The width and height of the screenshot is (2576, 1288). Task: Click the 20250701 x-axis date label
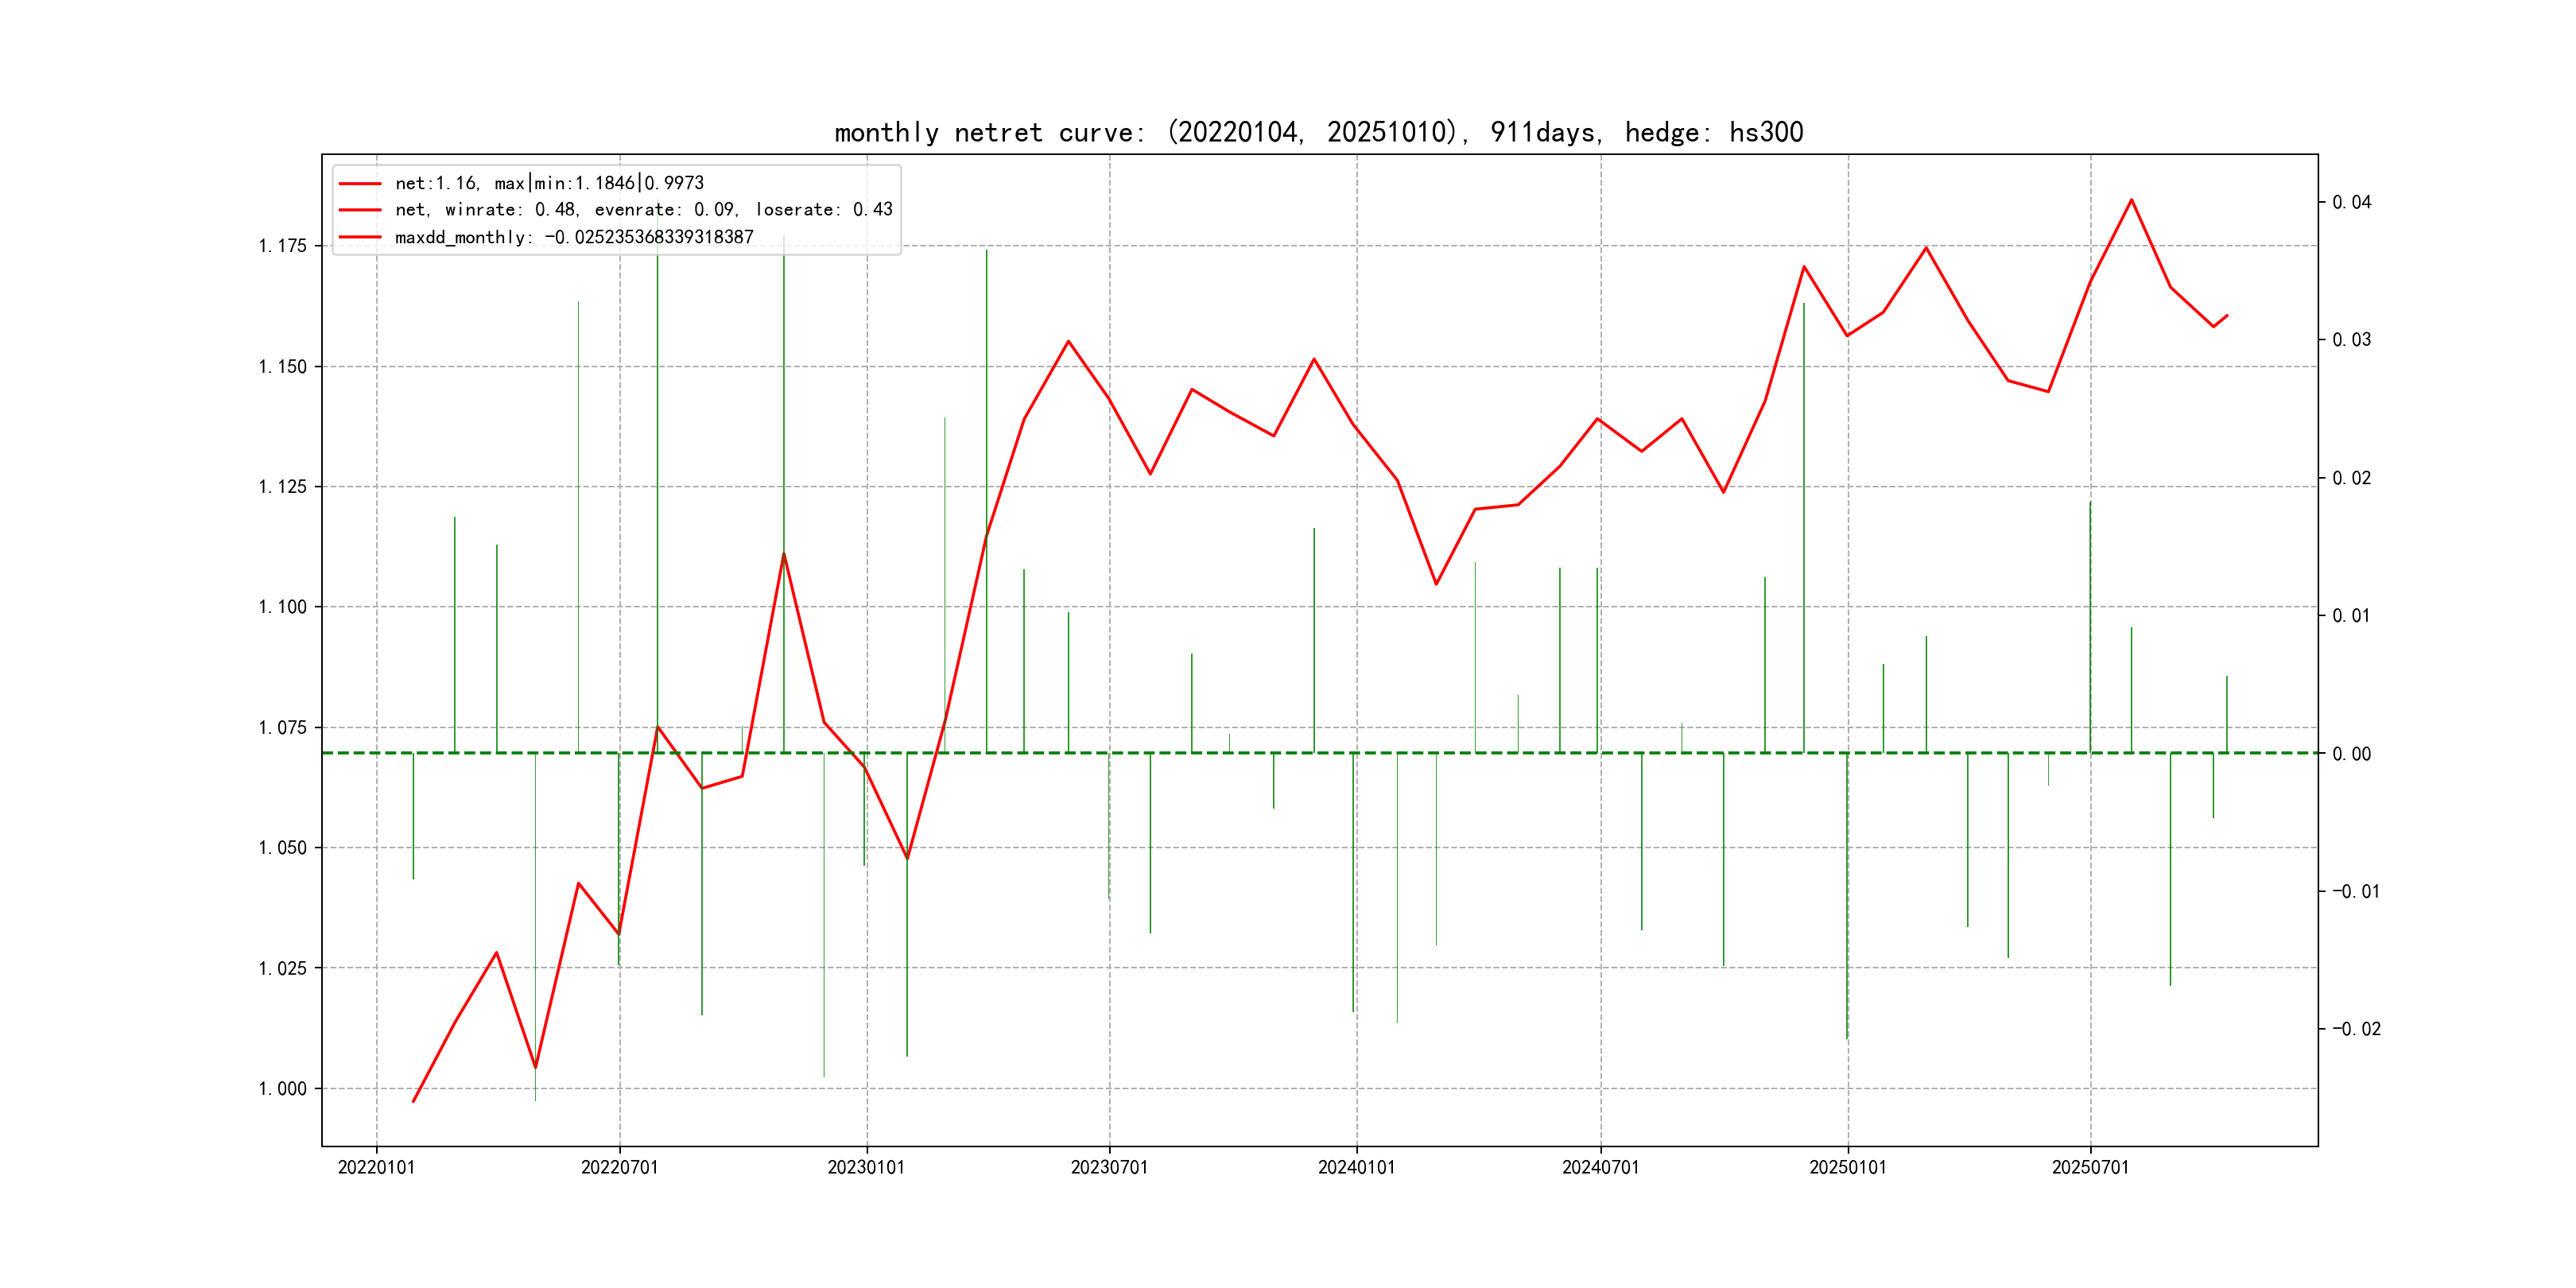coord(2090,1167)
